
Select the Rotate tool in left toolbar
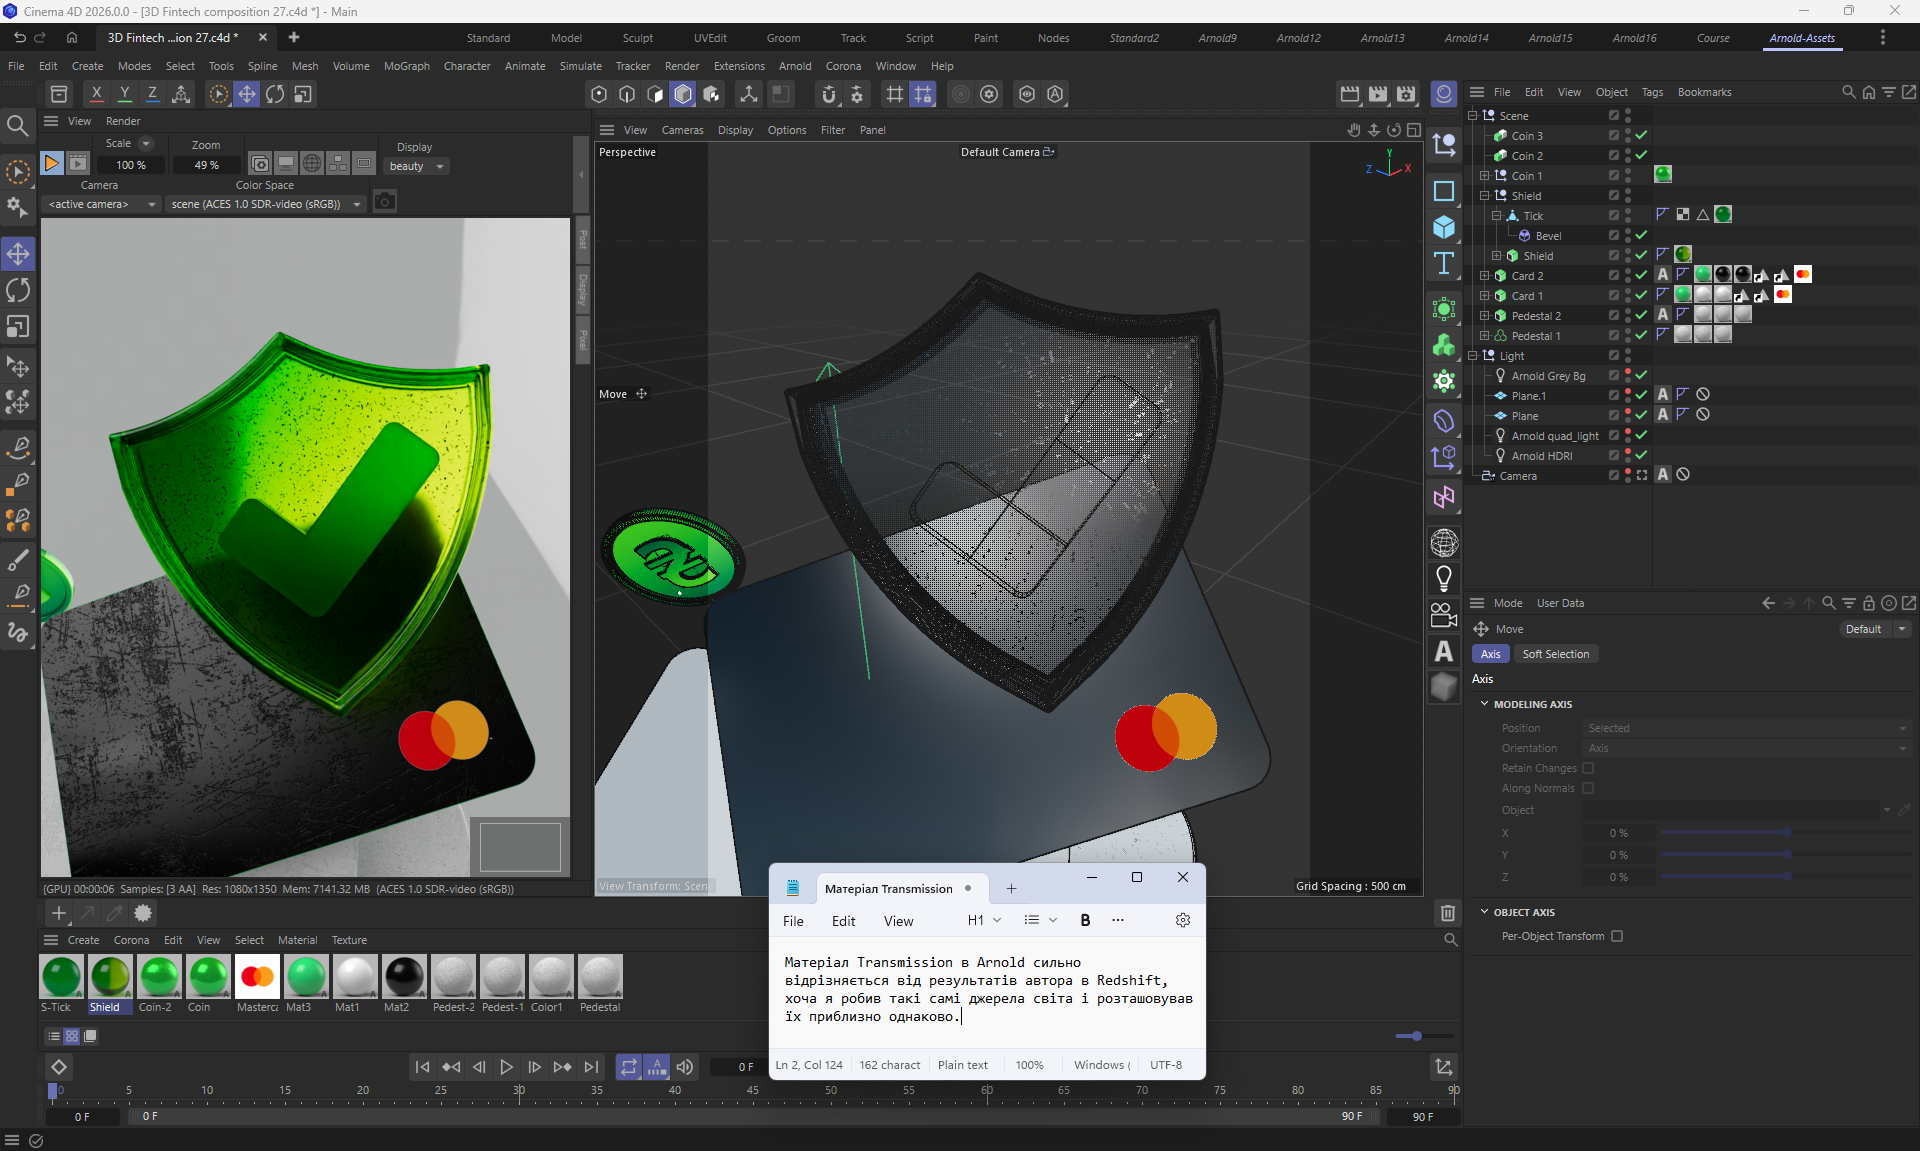[x=18, y=290]
